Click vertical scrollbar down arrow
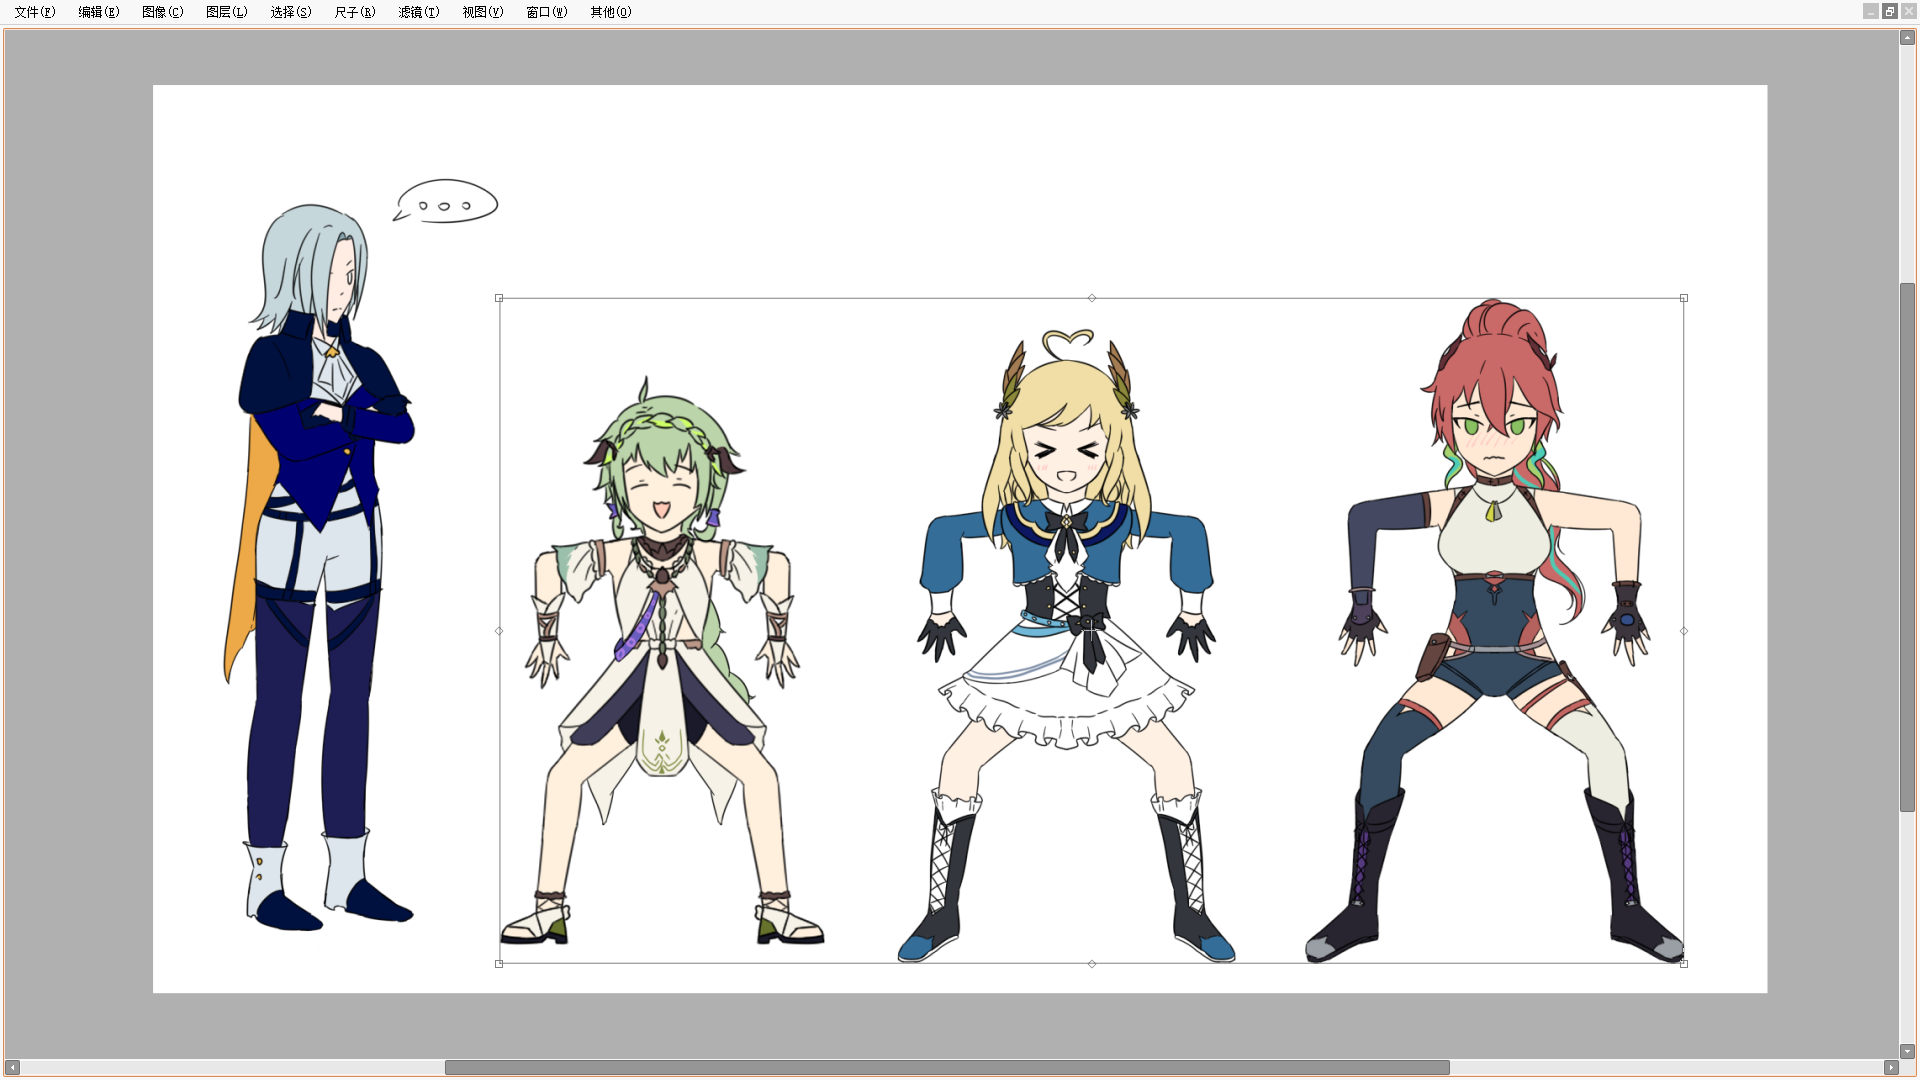The image size is (1920, 1080). click(x=1907, y=1051)
